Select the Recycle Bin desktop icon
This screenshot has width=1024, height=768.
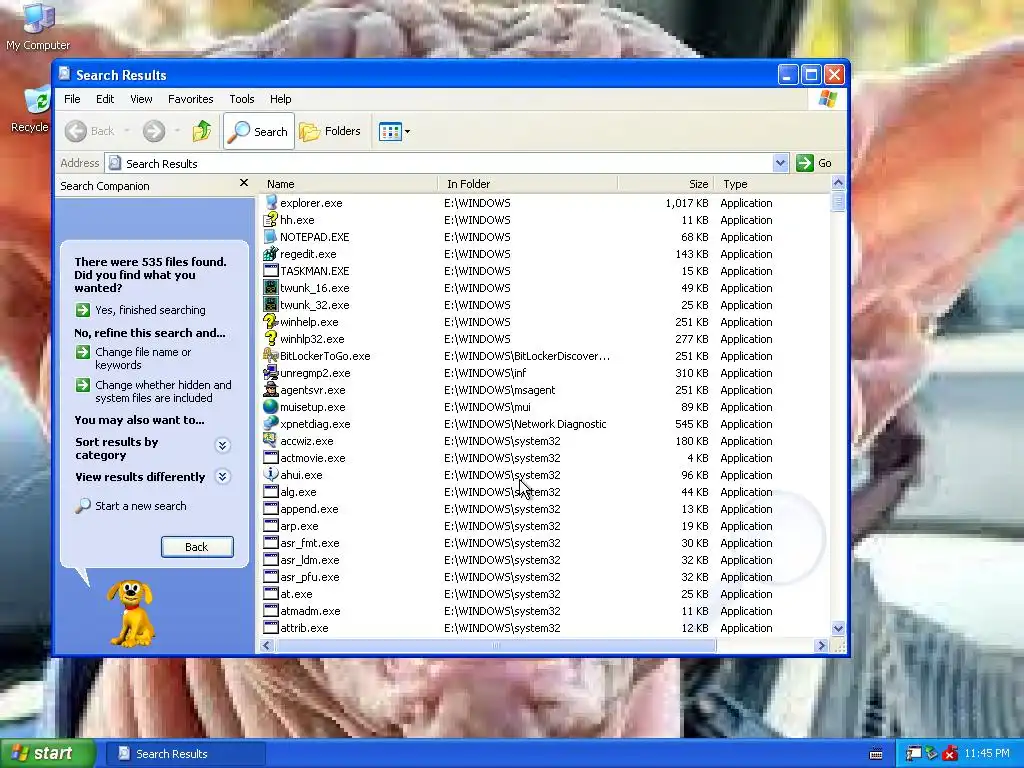pos(30,110)
